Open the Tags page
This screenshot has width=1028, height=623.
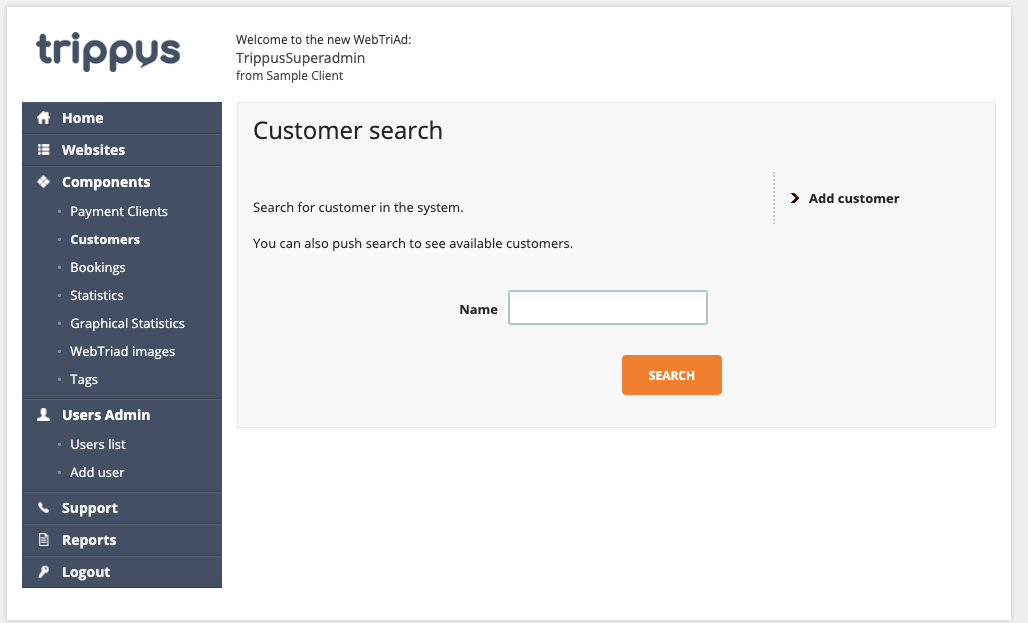point(84,380)
